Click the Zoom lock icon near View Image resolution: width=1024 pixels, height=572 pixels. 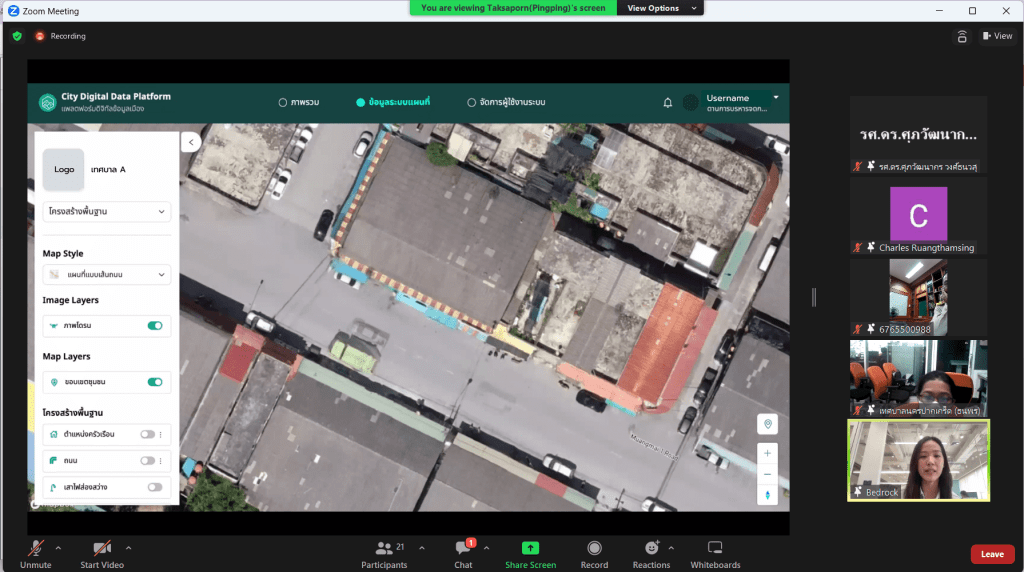(x=962, y=37)
